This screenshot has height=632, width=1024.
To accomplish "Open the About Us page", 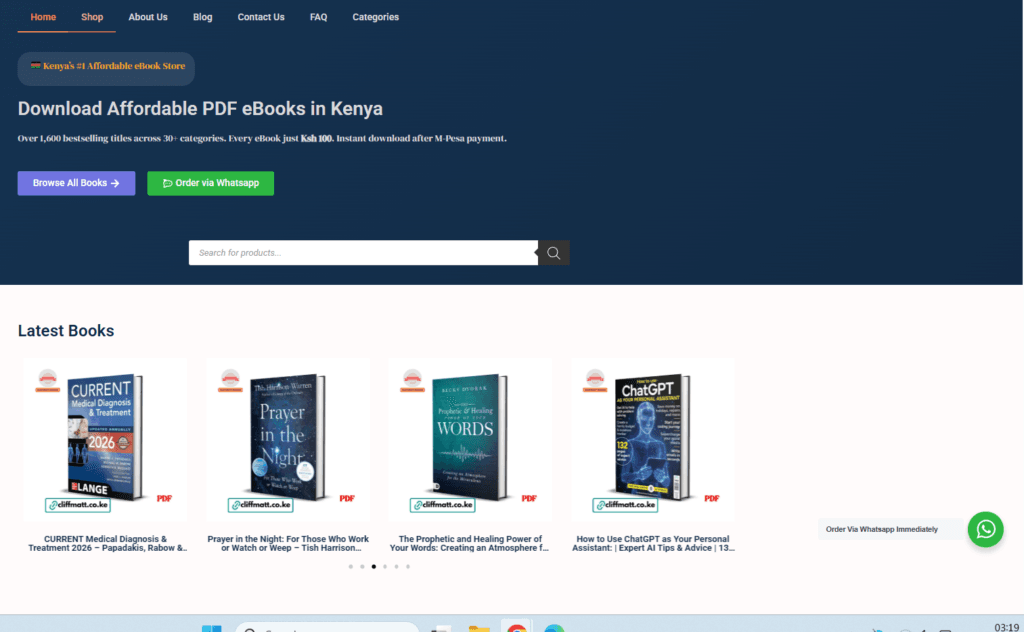I will 148,17.
